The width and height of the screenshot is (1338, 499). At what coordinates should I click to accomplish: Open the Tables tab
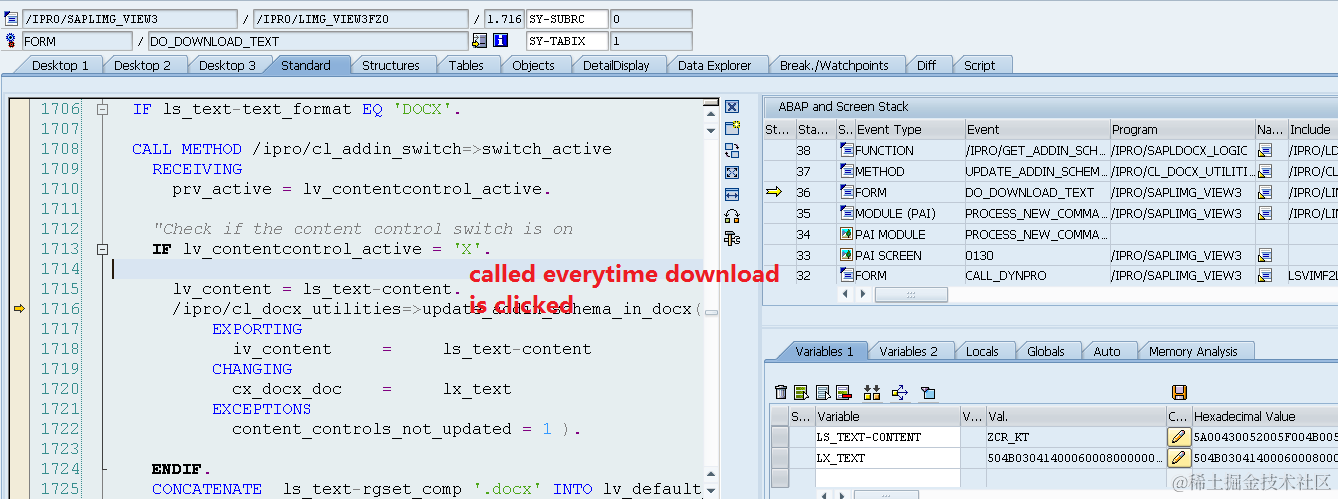466,65
